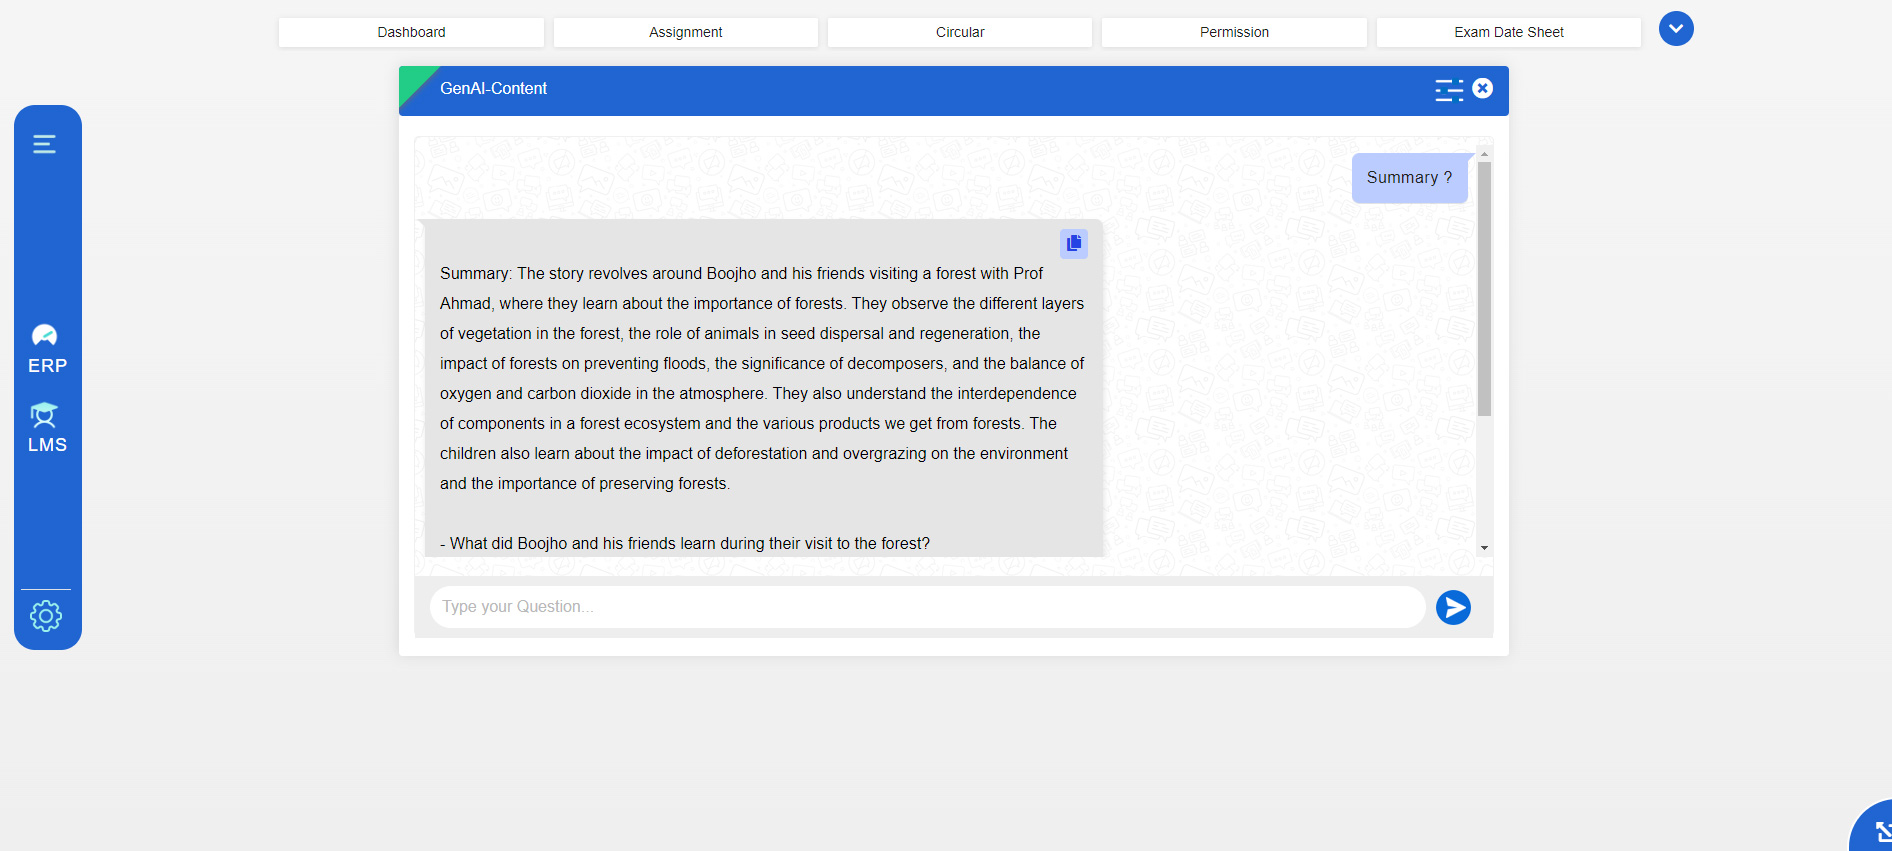
Task: Open the sidebar hamburger menu
Action: pos(44,144)
